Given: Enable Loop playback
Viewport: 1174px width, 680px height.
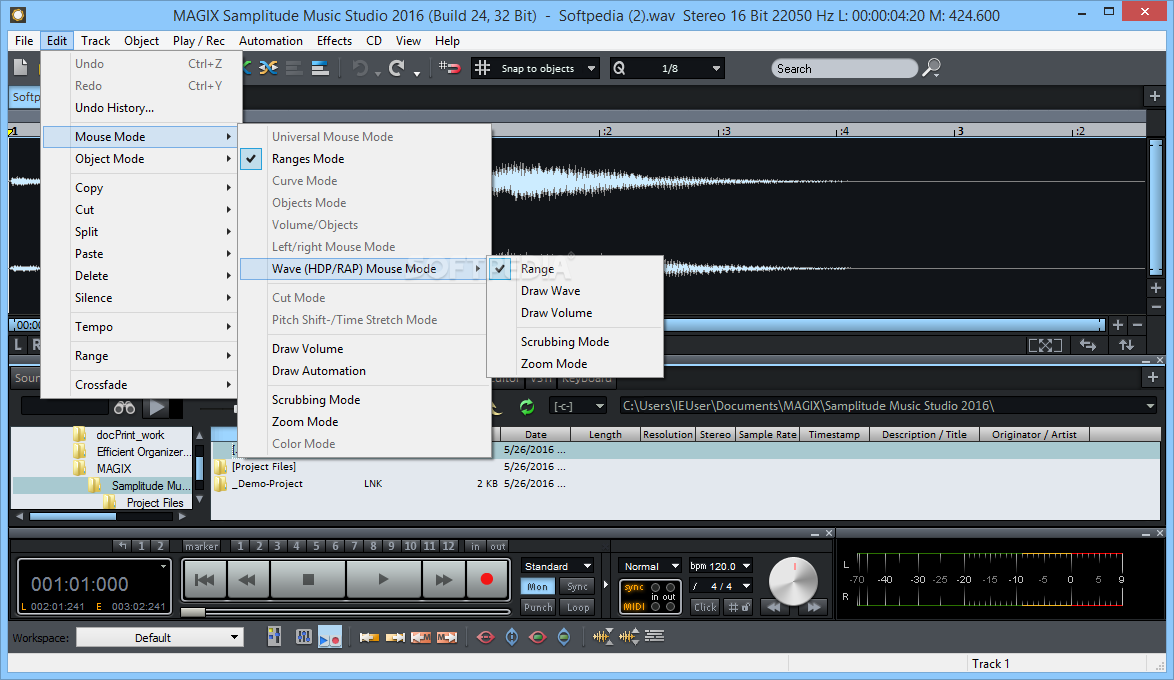Looking at the screenshot, I should point(577,607).
